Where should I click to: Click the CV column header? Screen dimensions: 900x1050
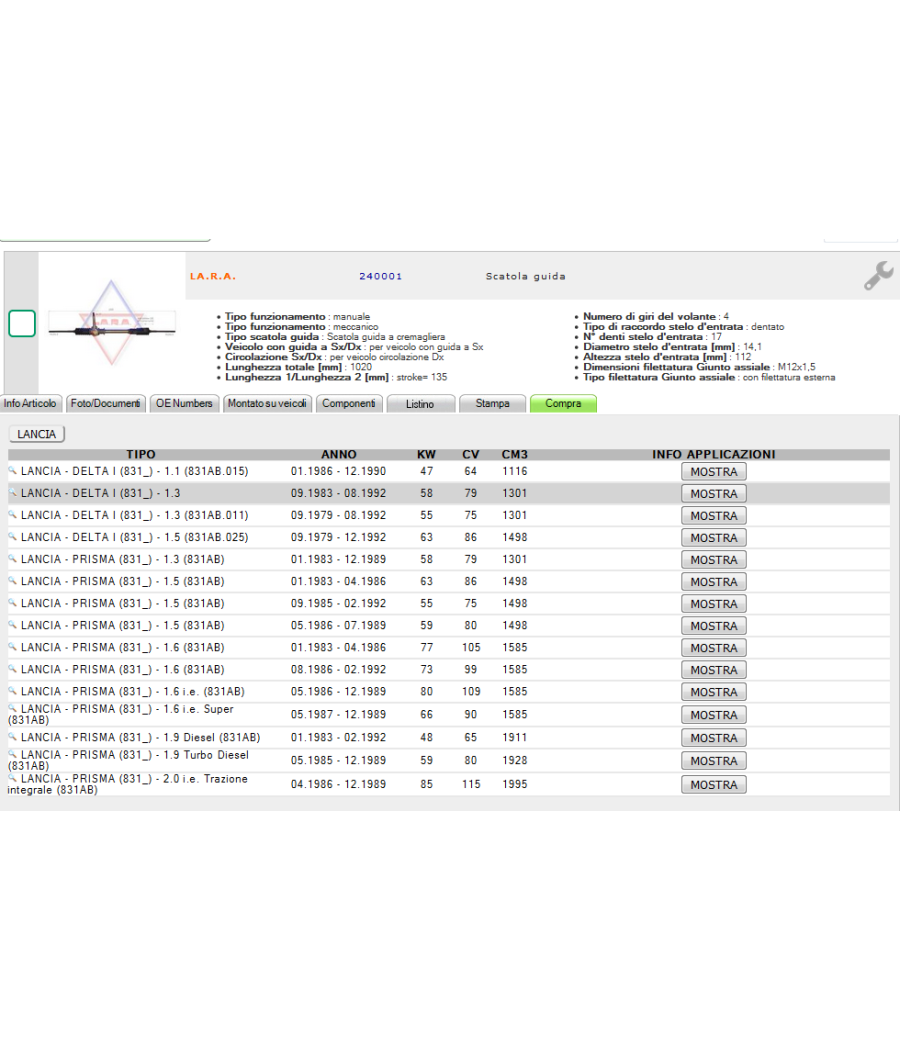(x=471, y=455)
